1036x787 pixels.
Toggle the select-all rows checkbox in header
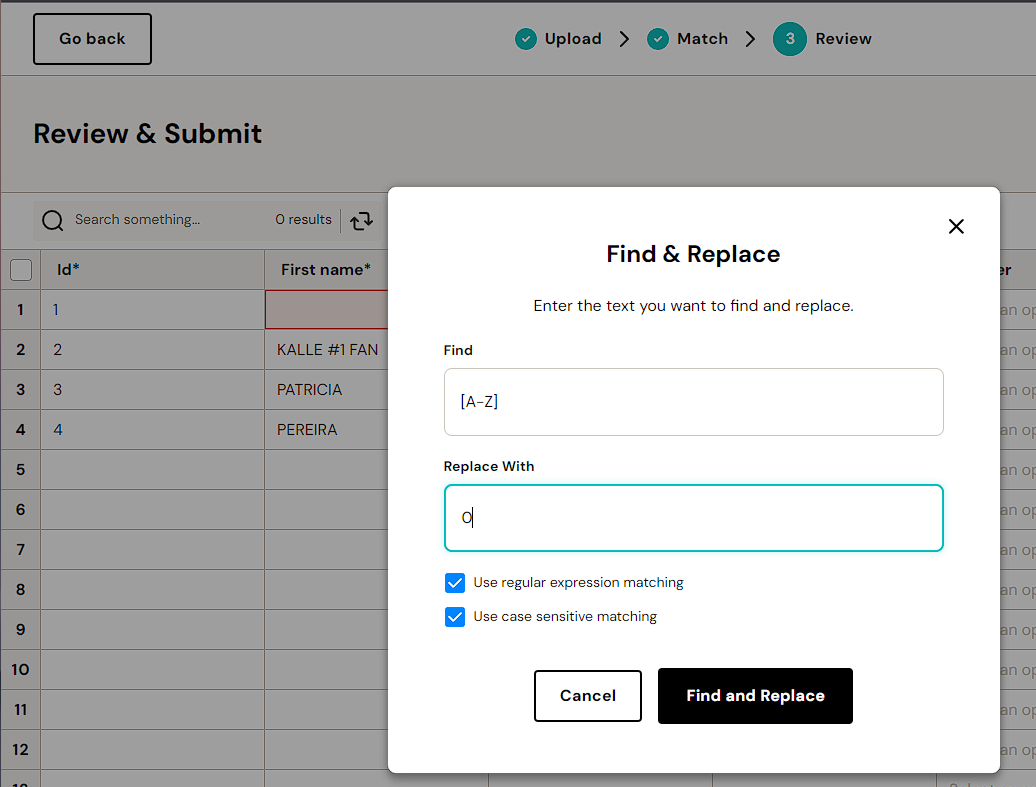(21, 270)
